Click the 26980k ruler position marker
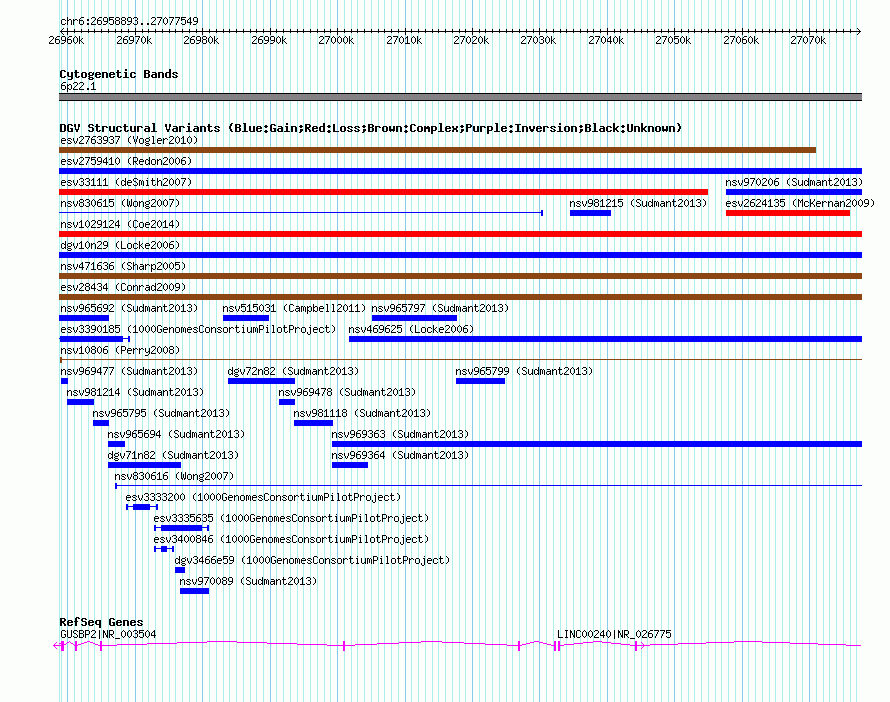890x702 pixels. pyautogui.click(x=201, y=40)
